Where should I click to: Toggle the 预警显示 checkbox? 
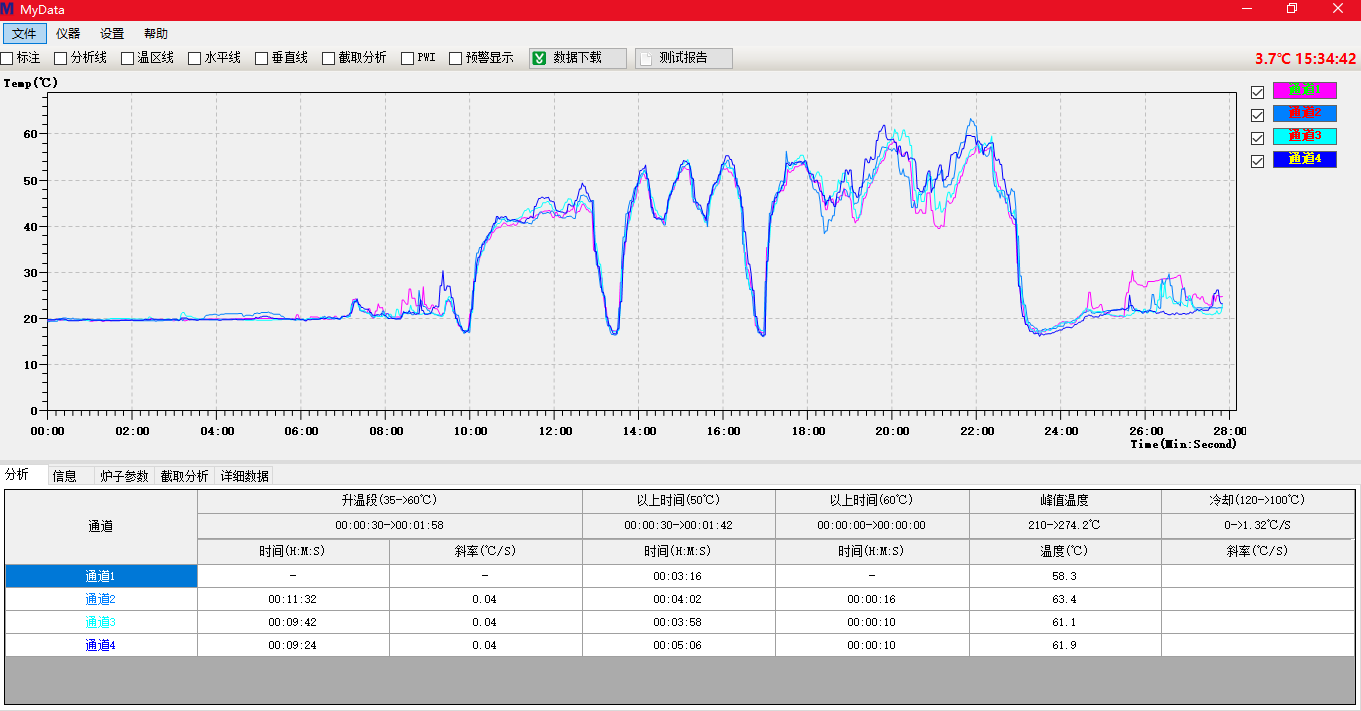[x=456, y=58]
